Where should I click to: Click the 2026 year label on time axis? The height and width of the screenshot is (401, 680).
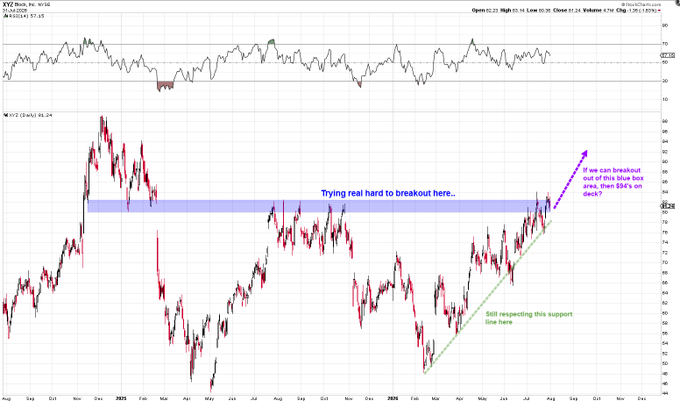point(393,398)
